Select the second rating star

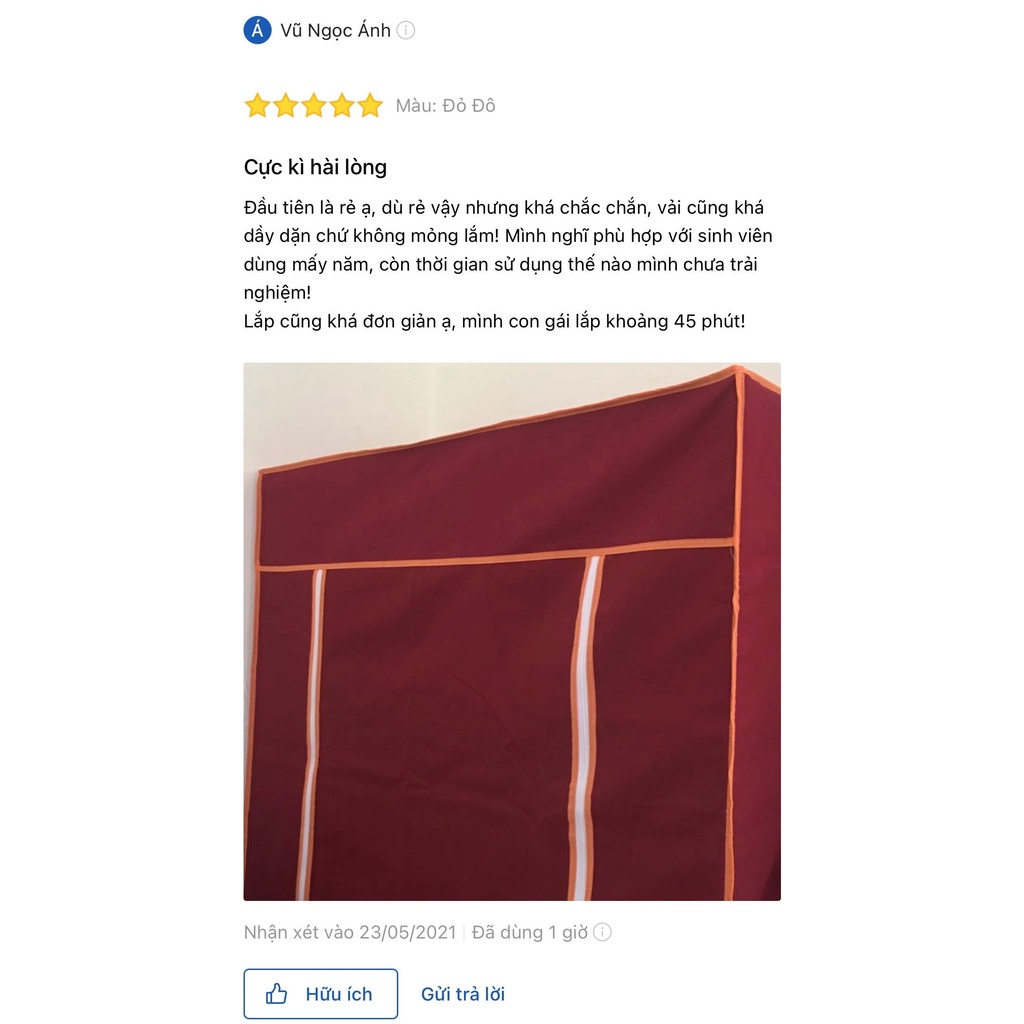(x=285, y=105)
